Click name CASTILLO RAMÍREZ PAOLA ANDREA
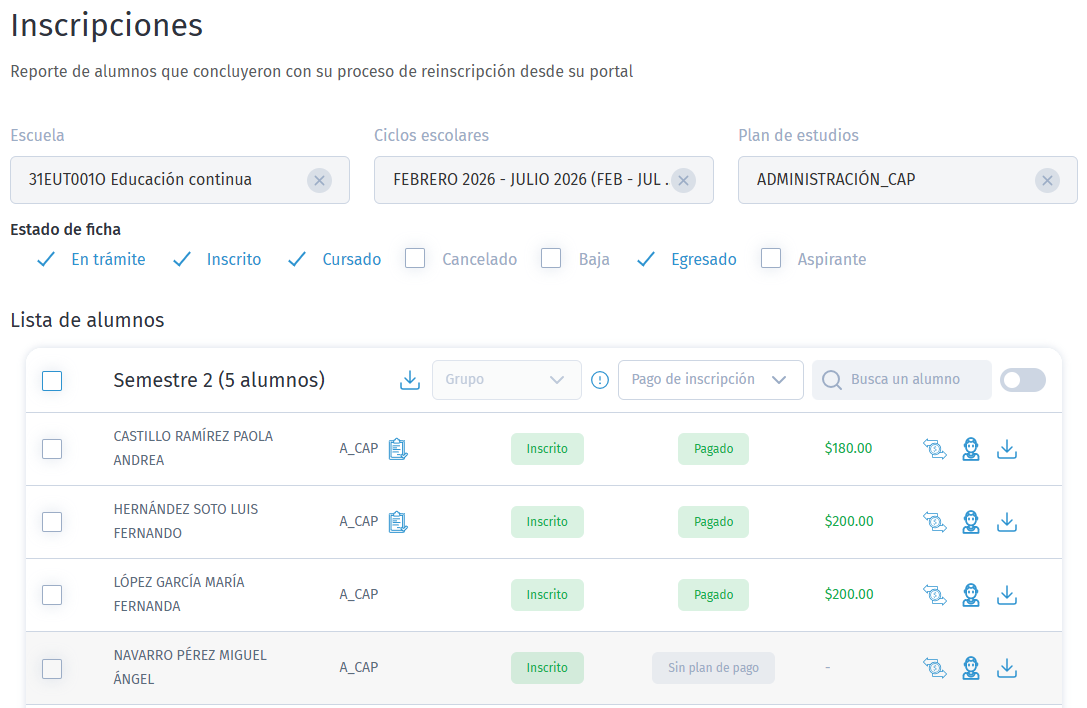 click(193, 448)
